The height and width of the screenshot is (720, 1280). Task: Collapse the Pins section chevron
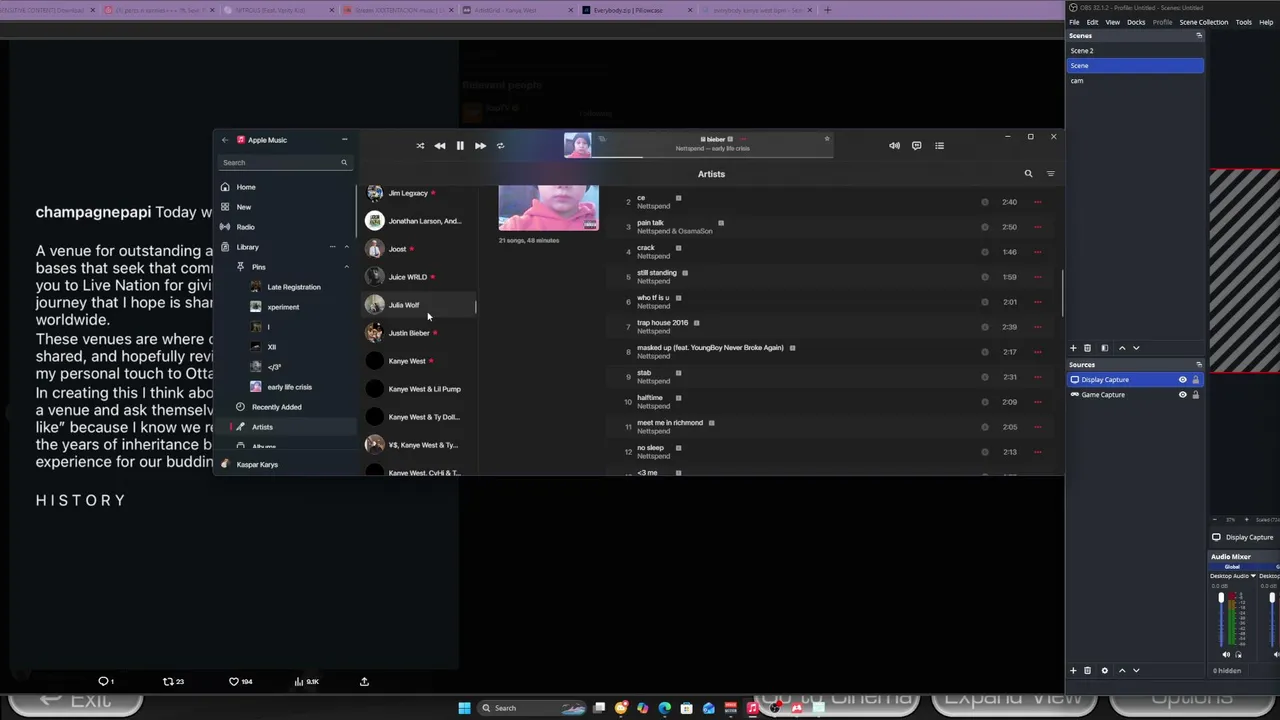click(x=347, y=267)
